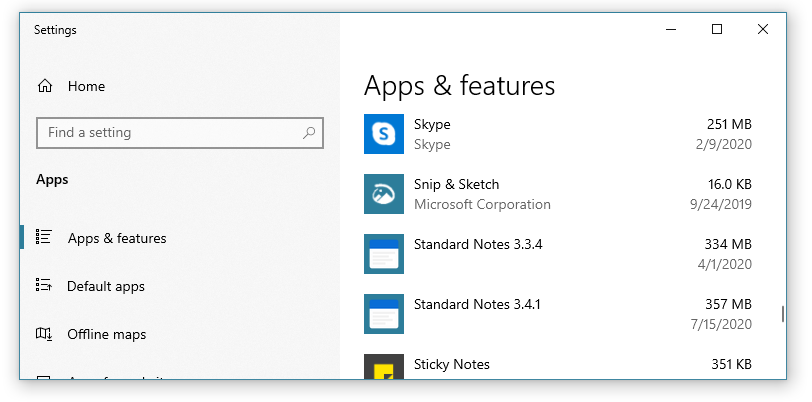Click the 2/9/2020 install date
This screenshot has width=812, height=402.
[723, 144]
